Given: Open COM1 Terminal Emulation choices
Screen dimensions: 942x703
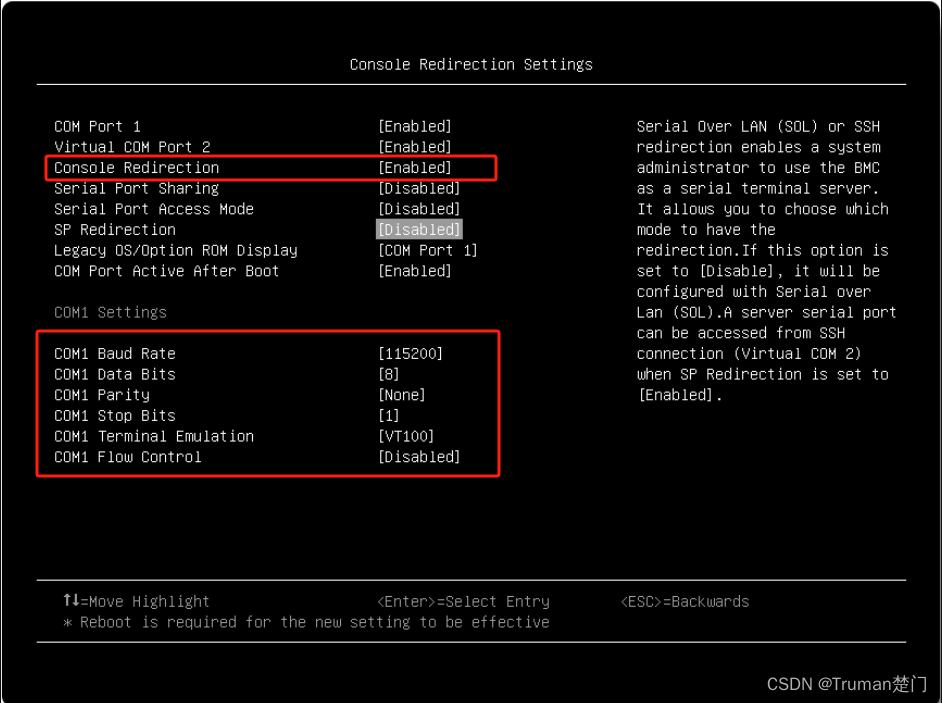Looking at the screenshot, I should pyautogui.click(x=154, y=436).
